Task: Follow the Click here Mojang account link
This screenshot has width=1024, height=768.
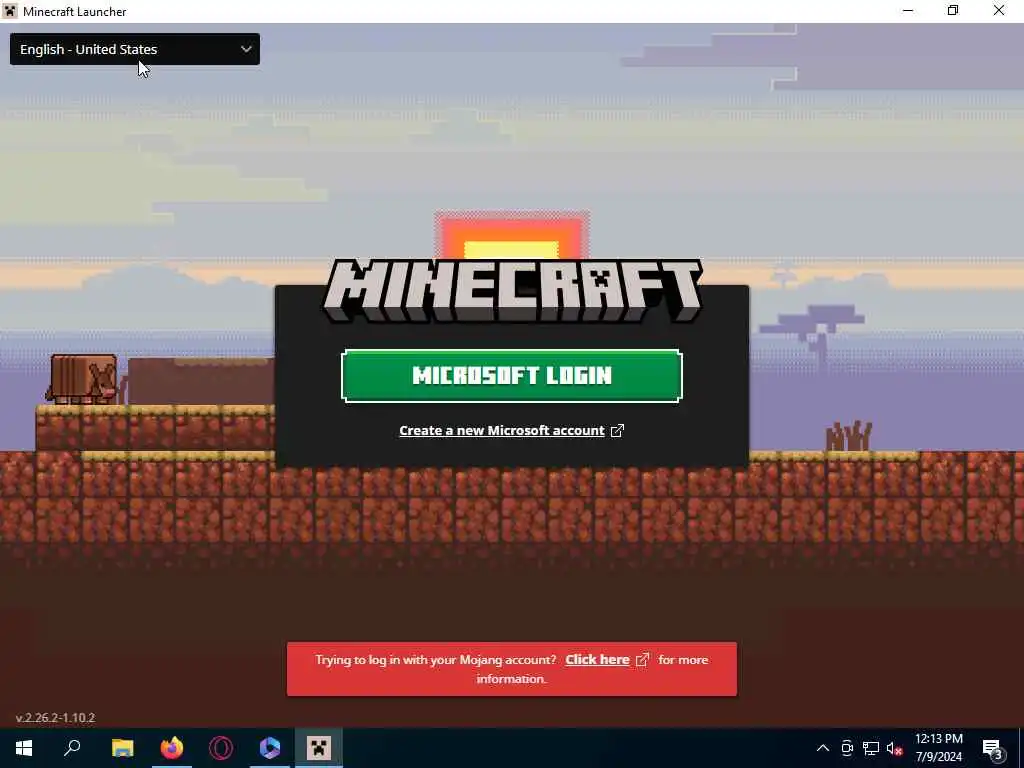Action: [597, 660]
